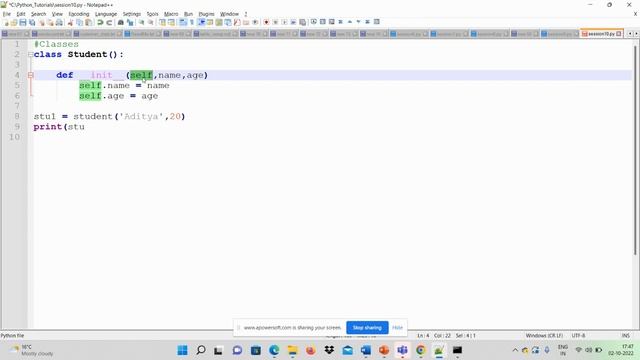Create a new document via toolbar icon
The width and height of the screenshot is (640, 360).
6,22
